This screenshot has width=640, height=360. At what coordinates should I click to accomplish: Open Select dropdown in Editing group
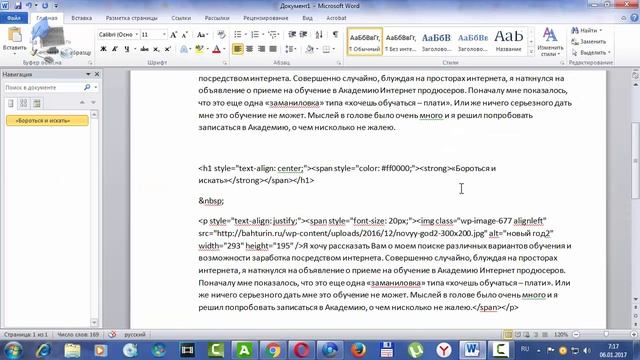click(x=591, y=53)
